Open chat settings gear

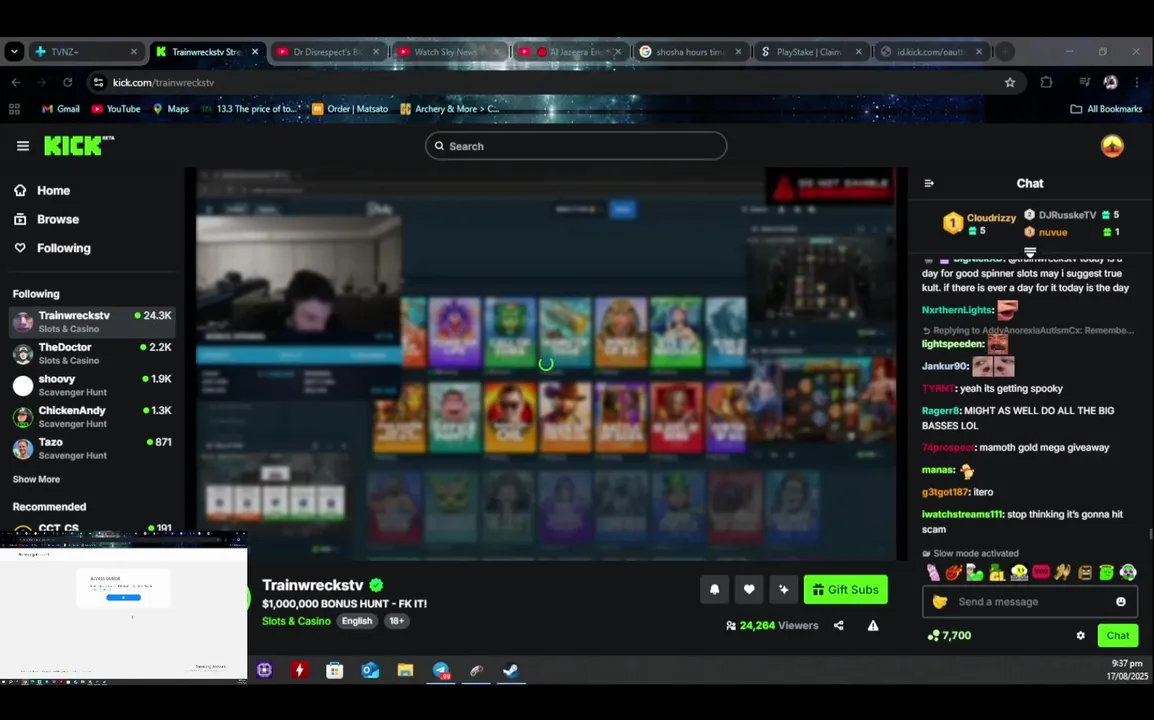[x=1080, y=635]
